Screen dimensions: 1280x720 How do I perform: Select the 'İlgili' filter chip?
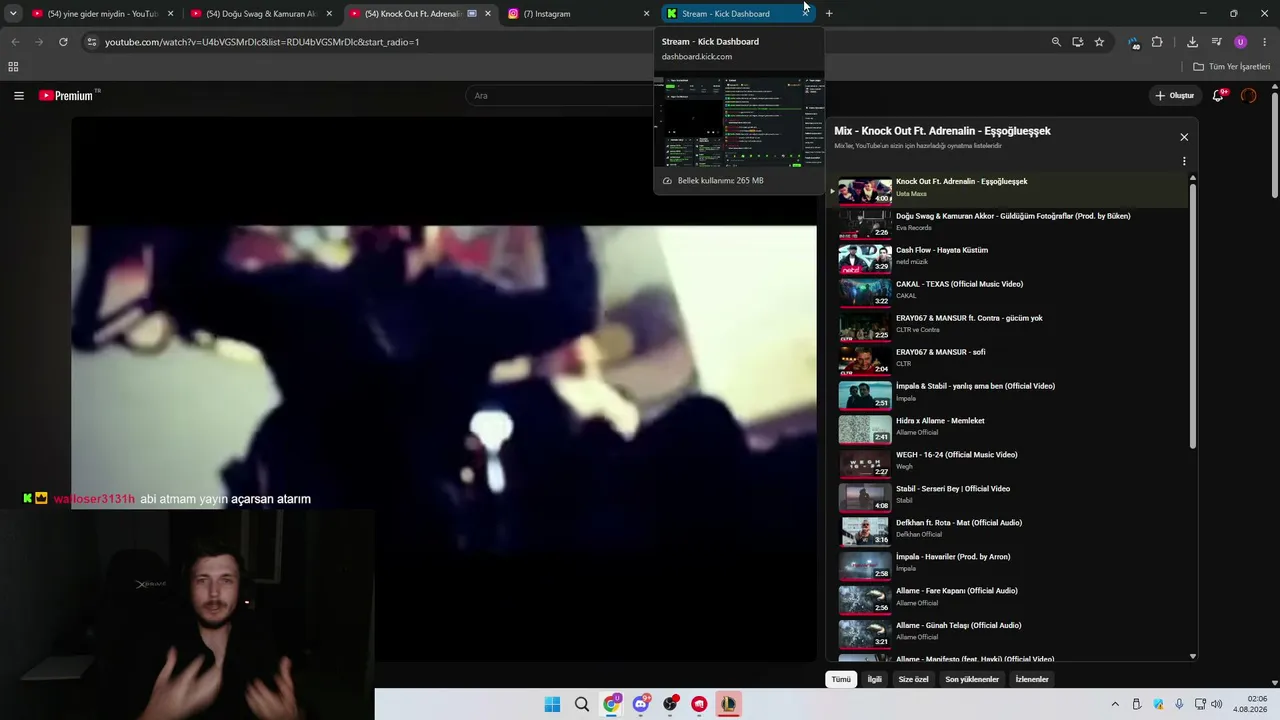pyautogui.click(x=875, y=679)
